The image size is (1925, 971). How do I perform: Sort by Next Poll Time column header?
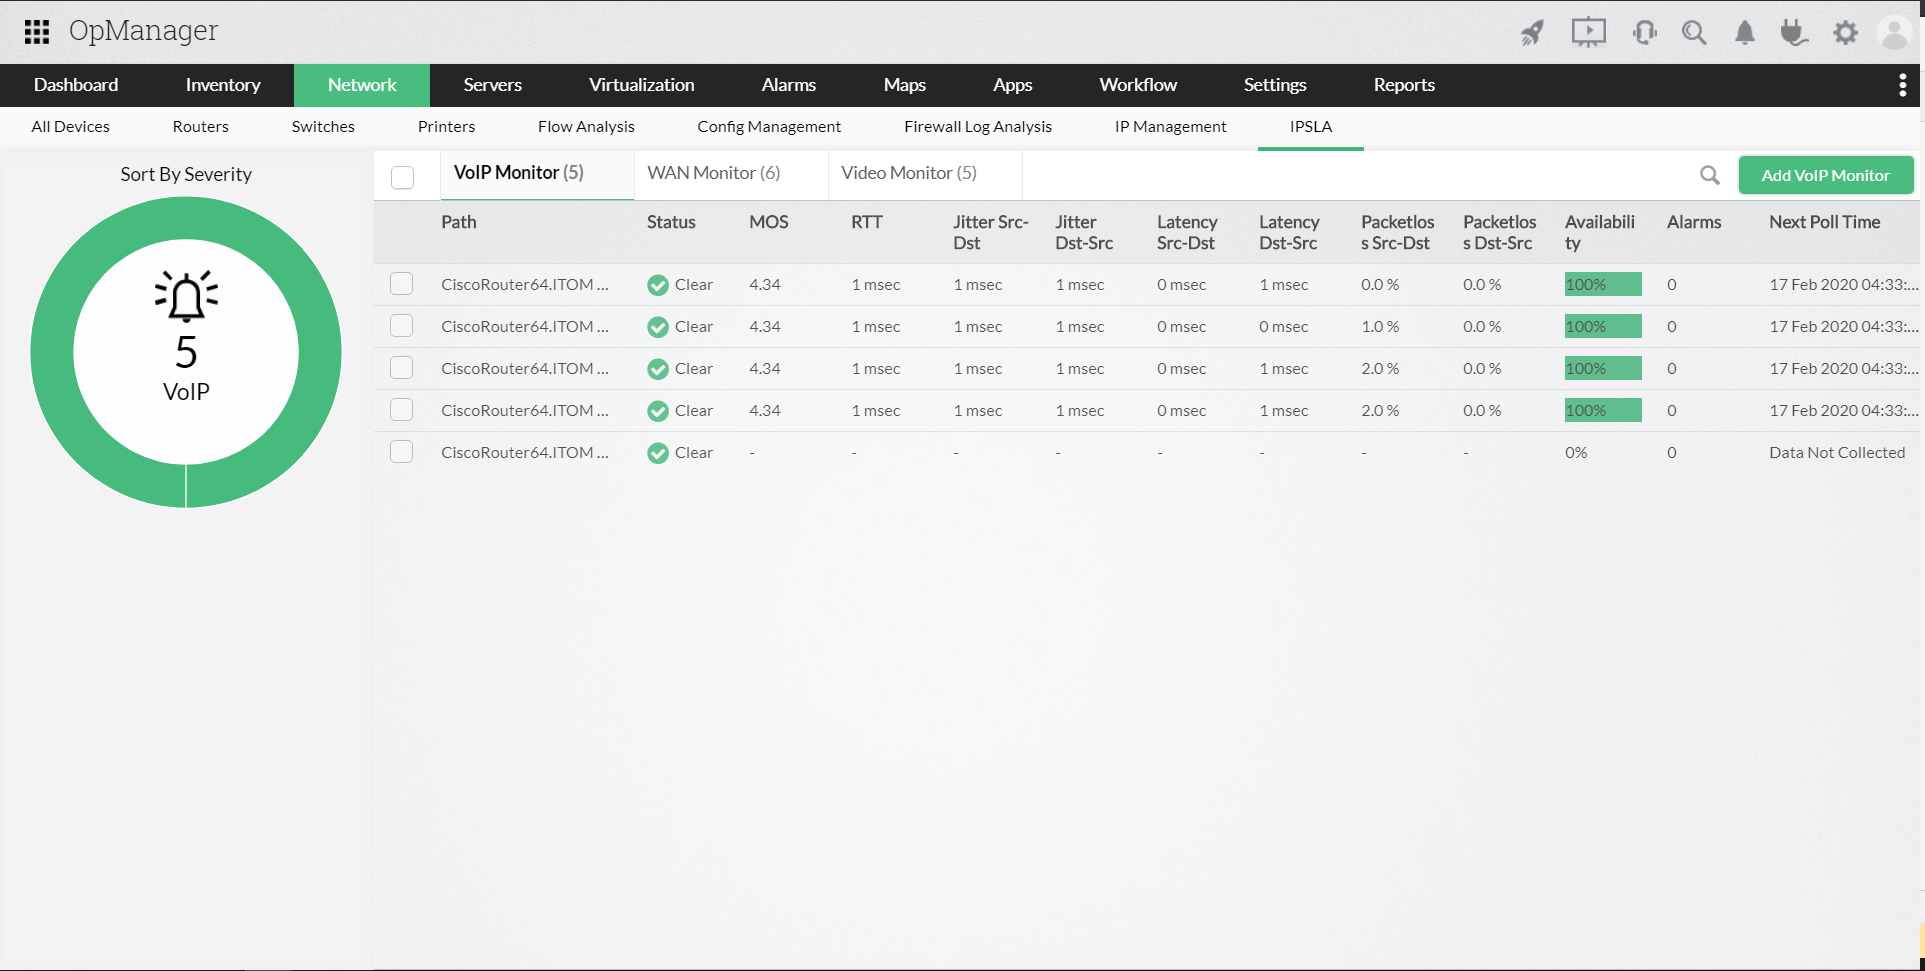point(1825,222)
